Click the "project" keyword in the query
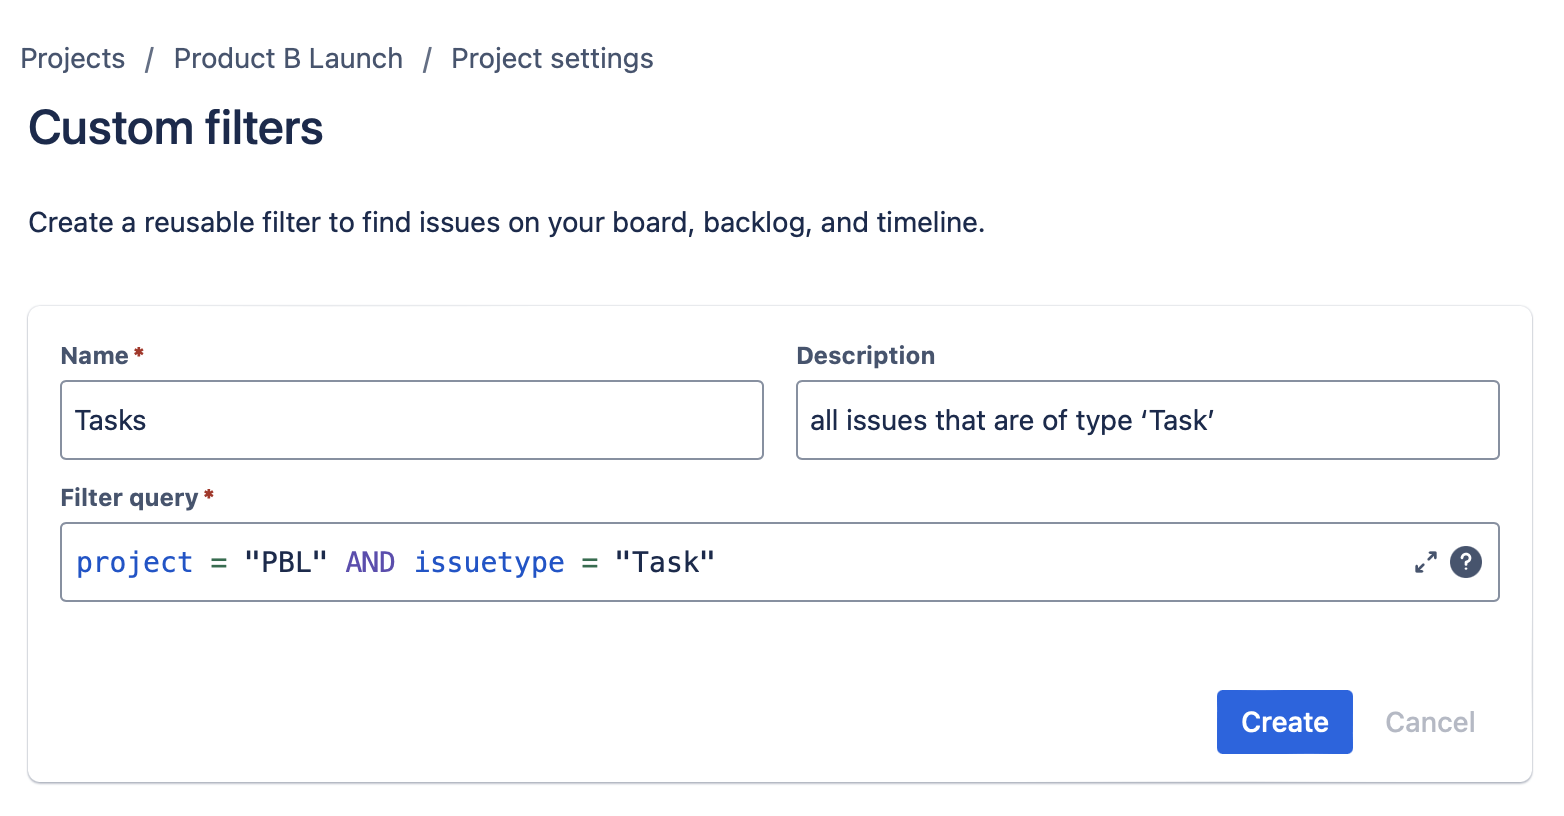Image resolution: width=1564 pixels, height=816 pixels. (x=134, y=563)
